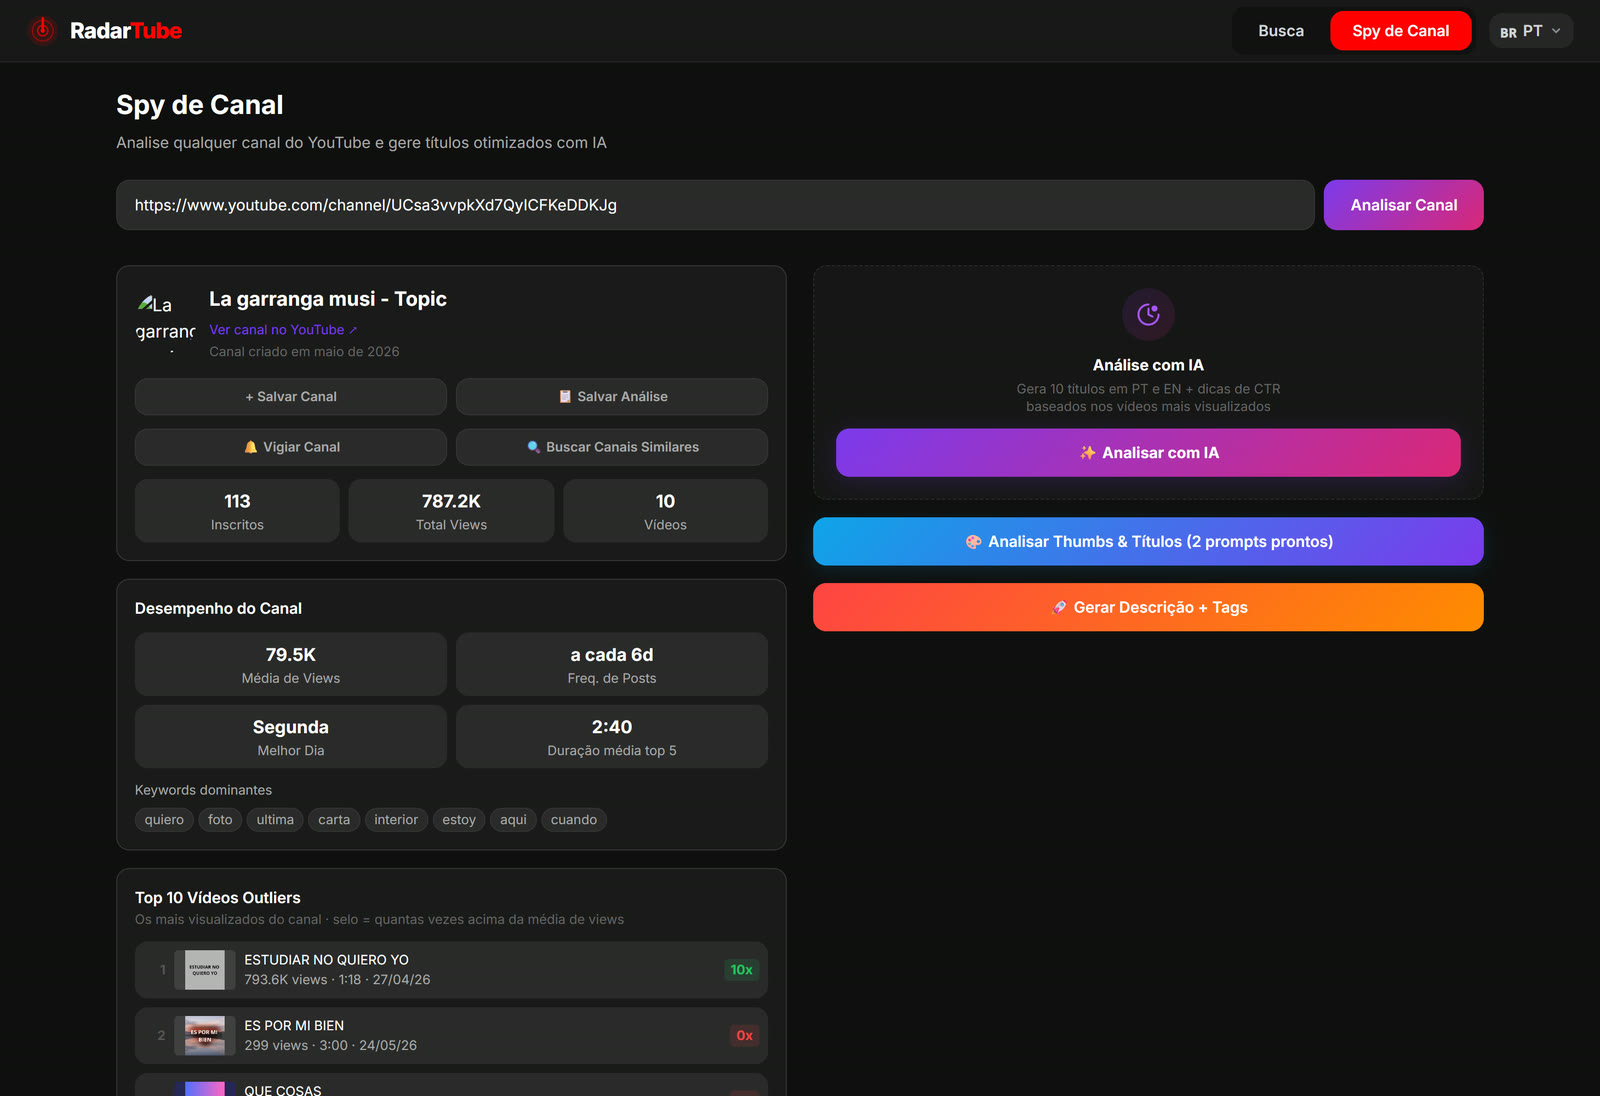
Task: Click the red 0x outlier badge
Action: tap(744, 1036)
